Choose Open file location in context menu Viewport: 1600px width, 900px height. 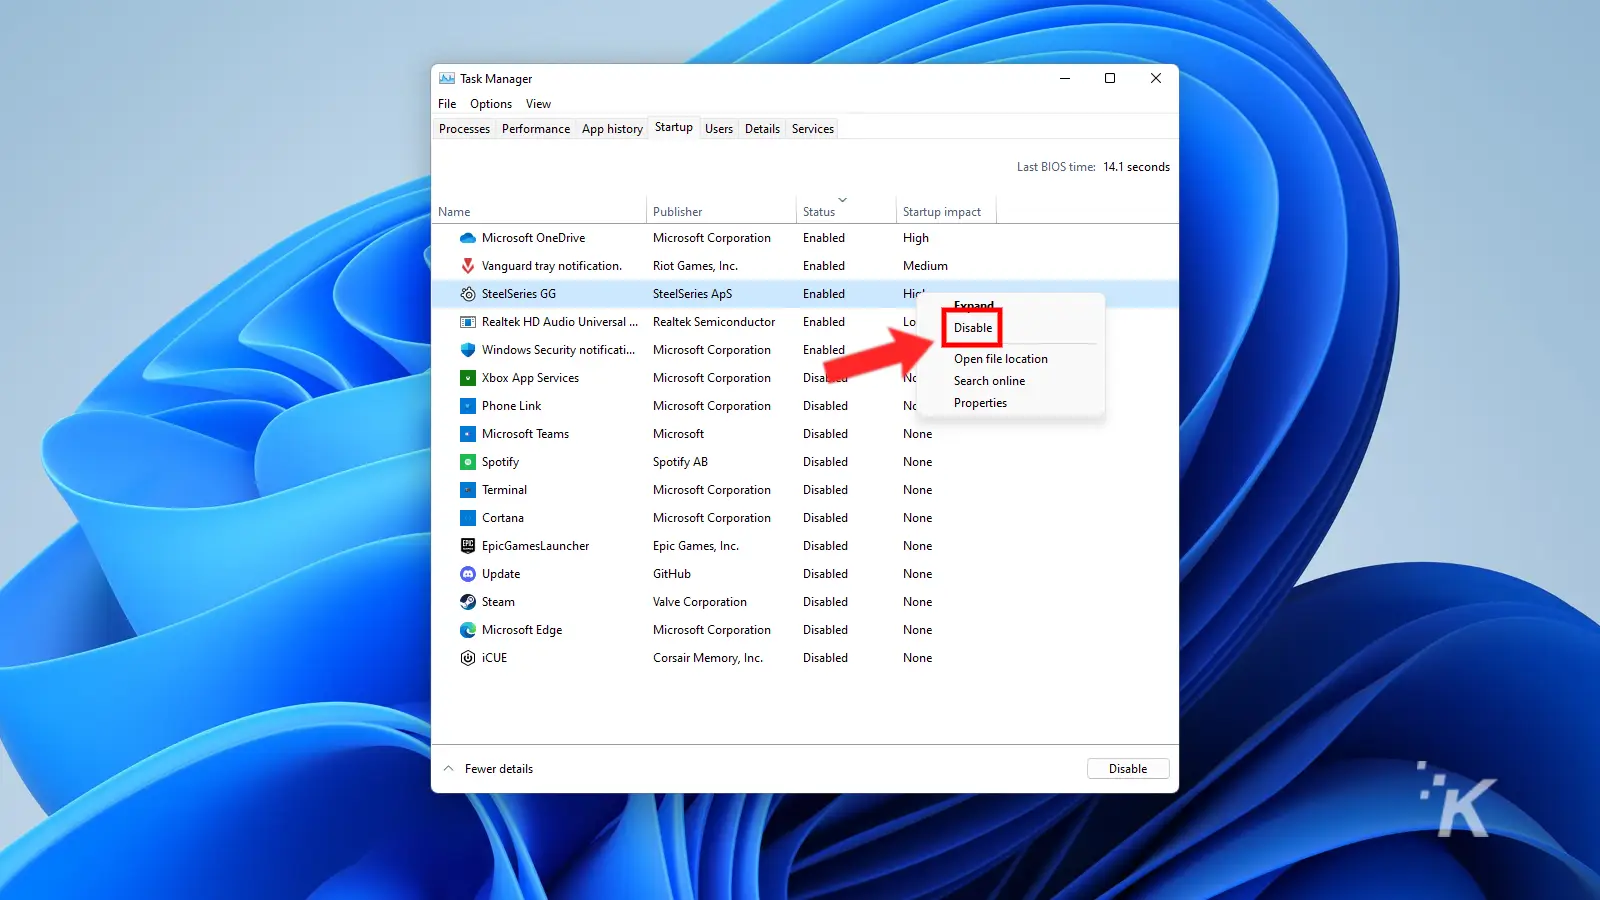point(1001,359)
